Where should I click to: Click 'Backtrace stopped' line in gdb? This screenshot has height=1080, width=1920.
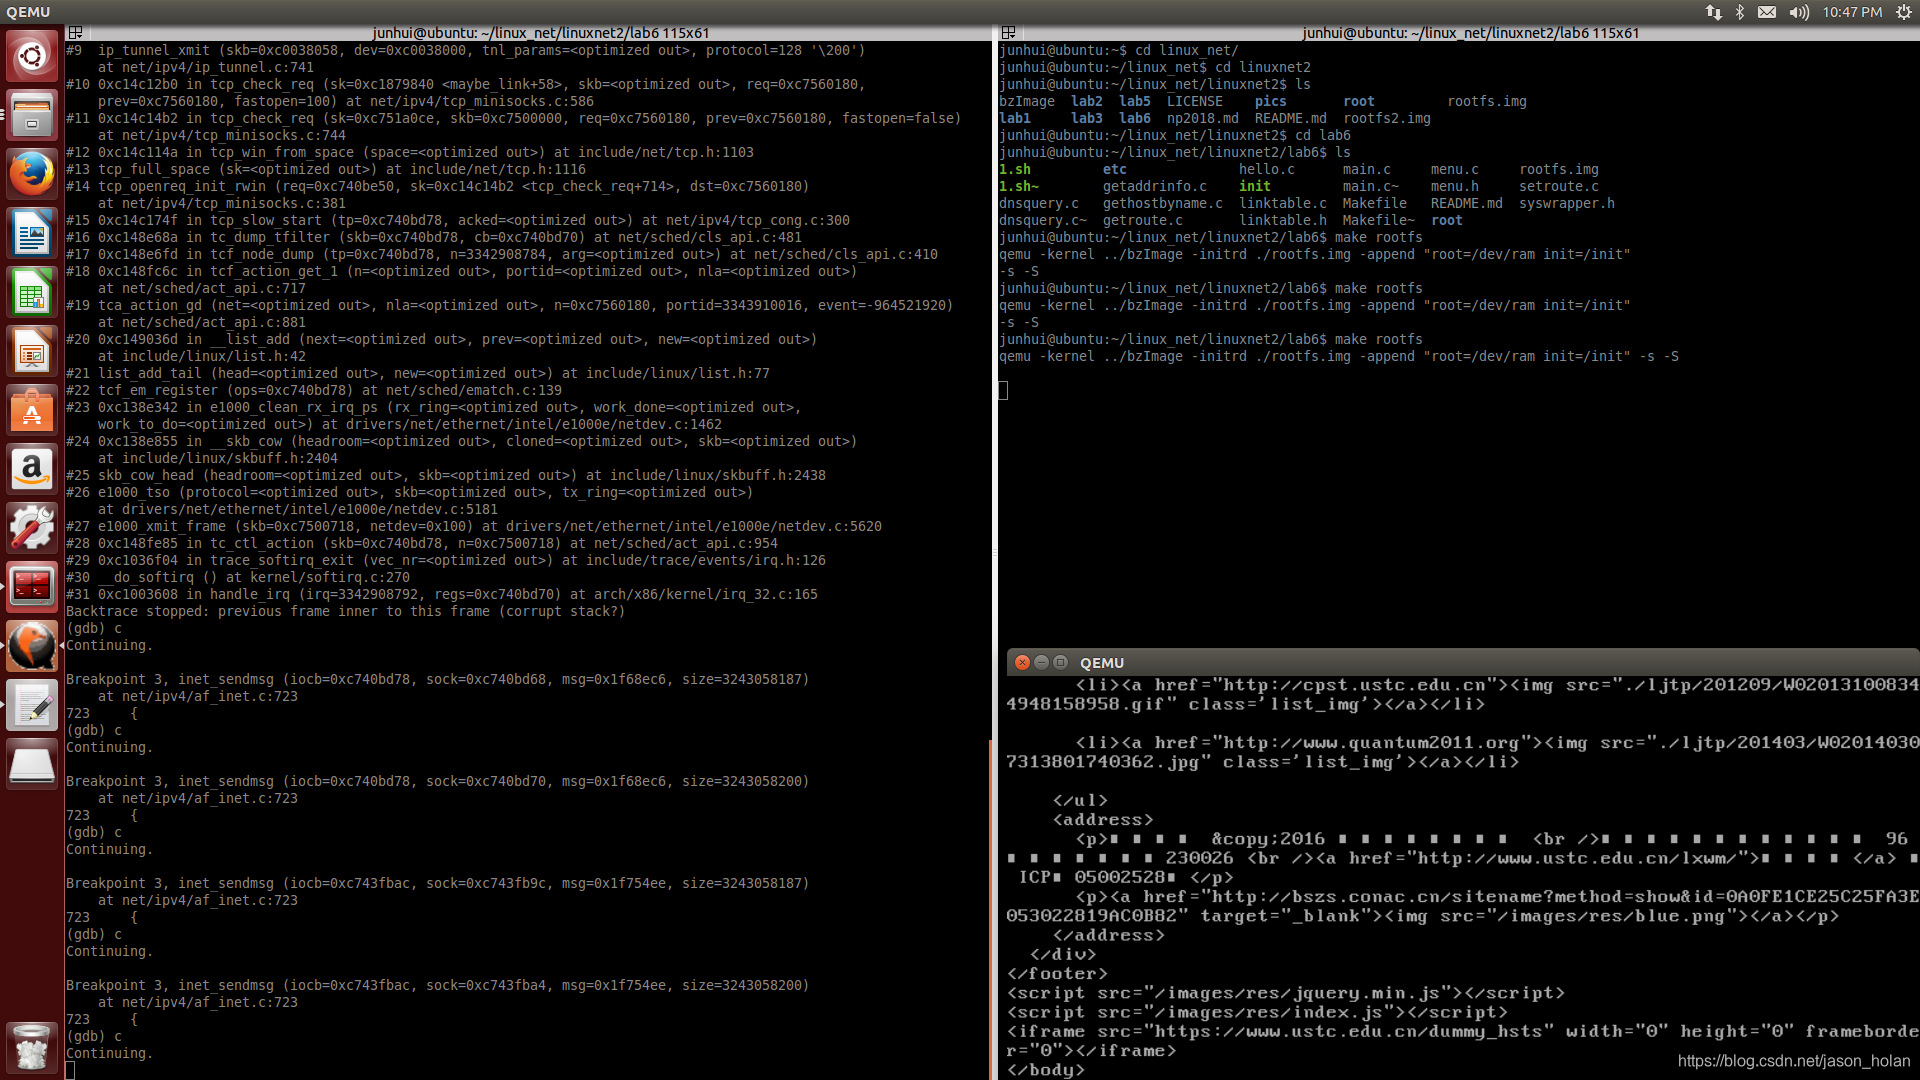pos(345,611)
